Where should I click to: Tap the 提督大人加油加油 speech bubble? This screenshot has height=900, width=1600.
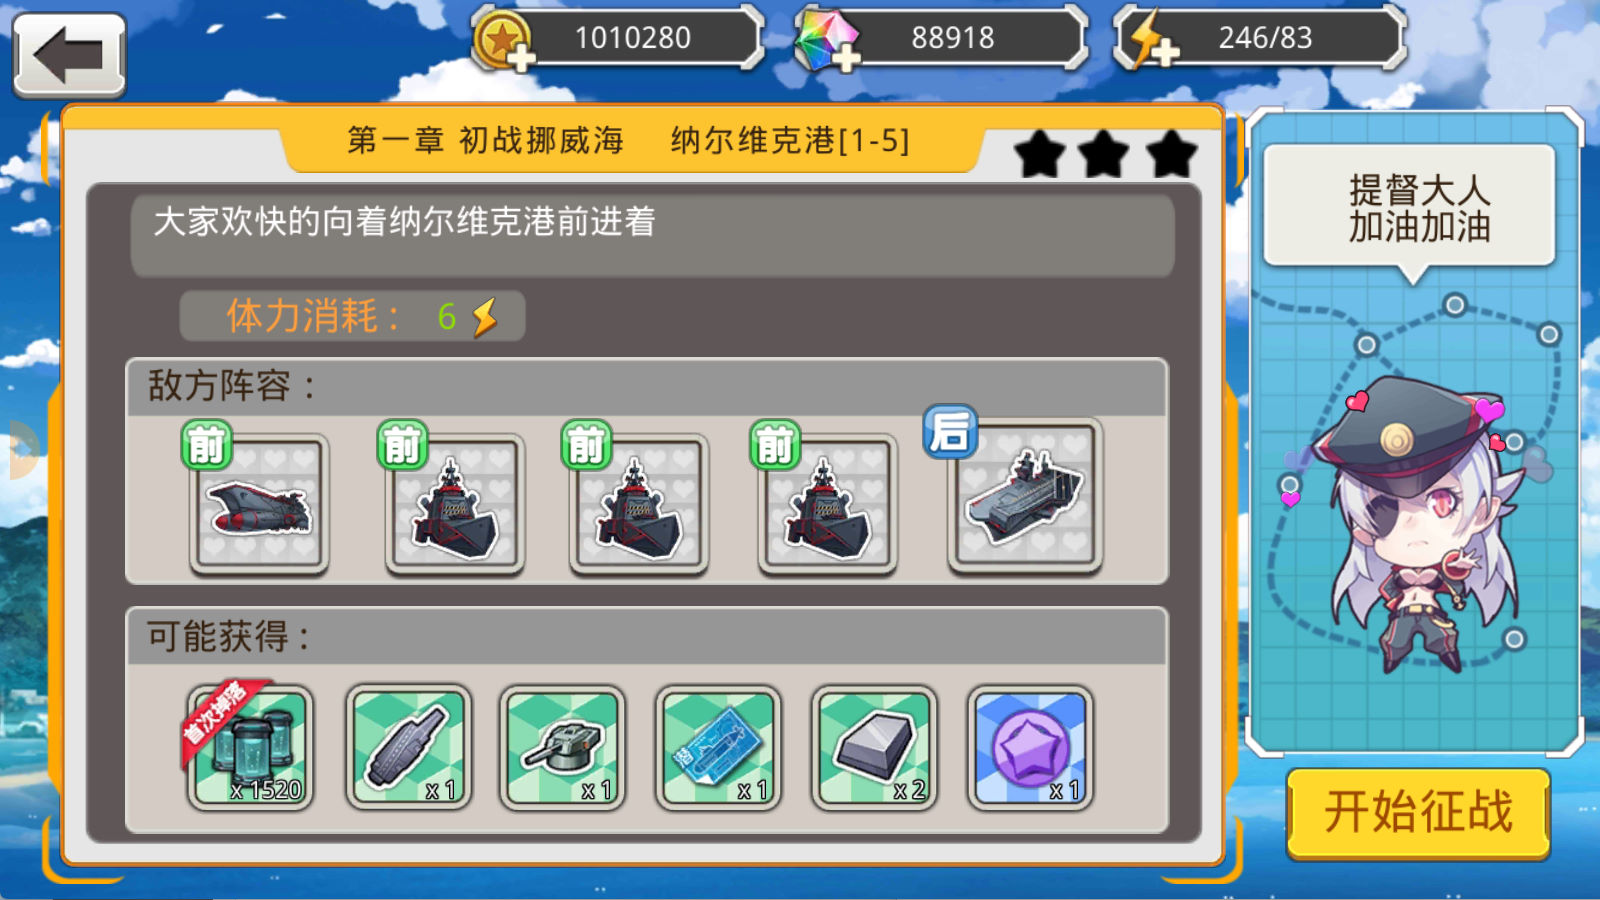coord(1410,207)
